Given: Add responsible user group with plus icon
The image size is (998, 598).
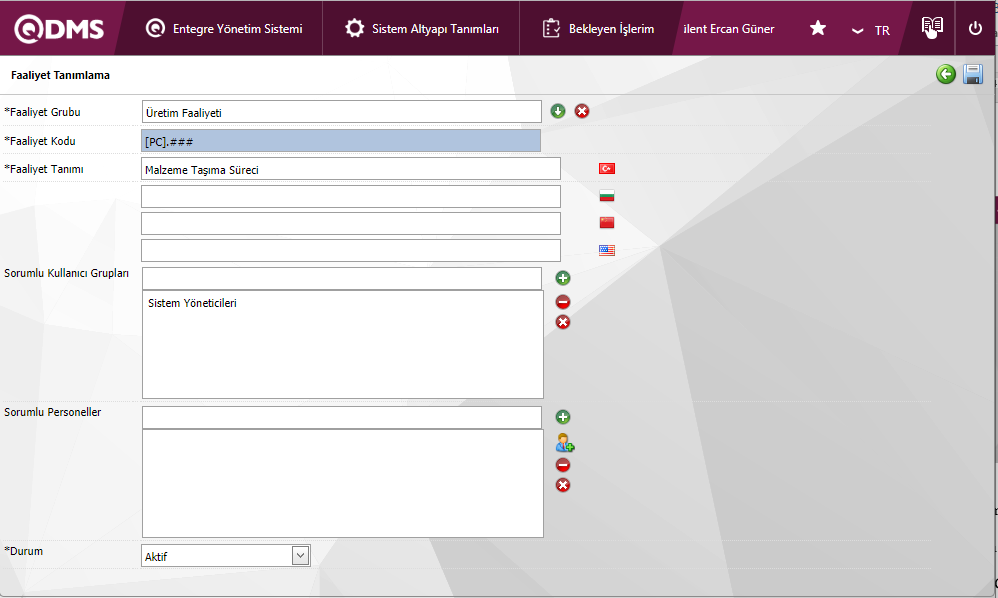Looking at the screenshot, I should pyautogui.click(x=563, y=278).
